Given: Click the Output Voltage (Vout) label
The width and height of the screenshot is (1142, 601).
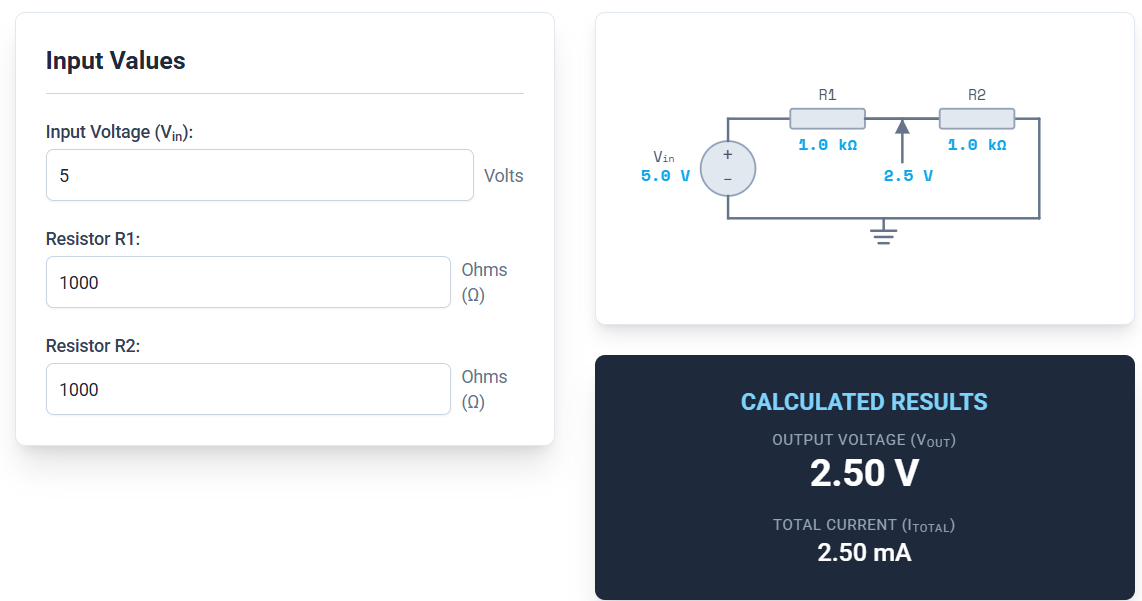Looking at the screenshot, I should point(863,440).
